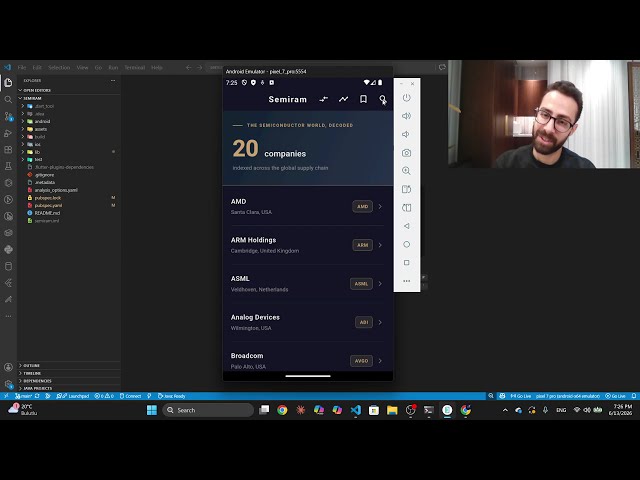Click the errors and warnings count in status bar
The image size is (640, 480).
(x=104, y=396)
